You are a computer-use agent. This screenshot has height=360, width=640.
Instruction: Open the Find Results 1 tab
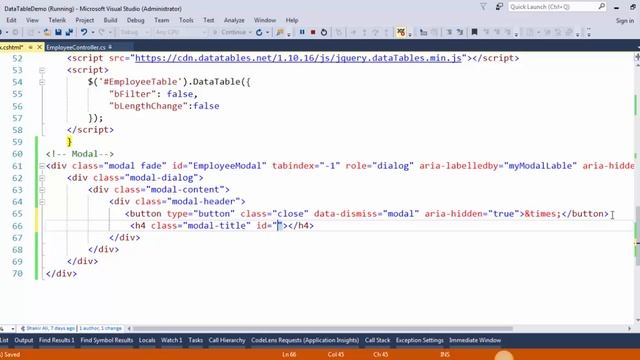click(x=57, y=340)
